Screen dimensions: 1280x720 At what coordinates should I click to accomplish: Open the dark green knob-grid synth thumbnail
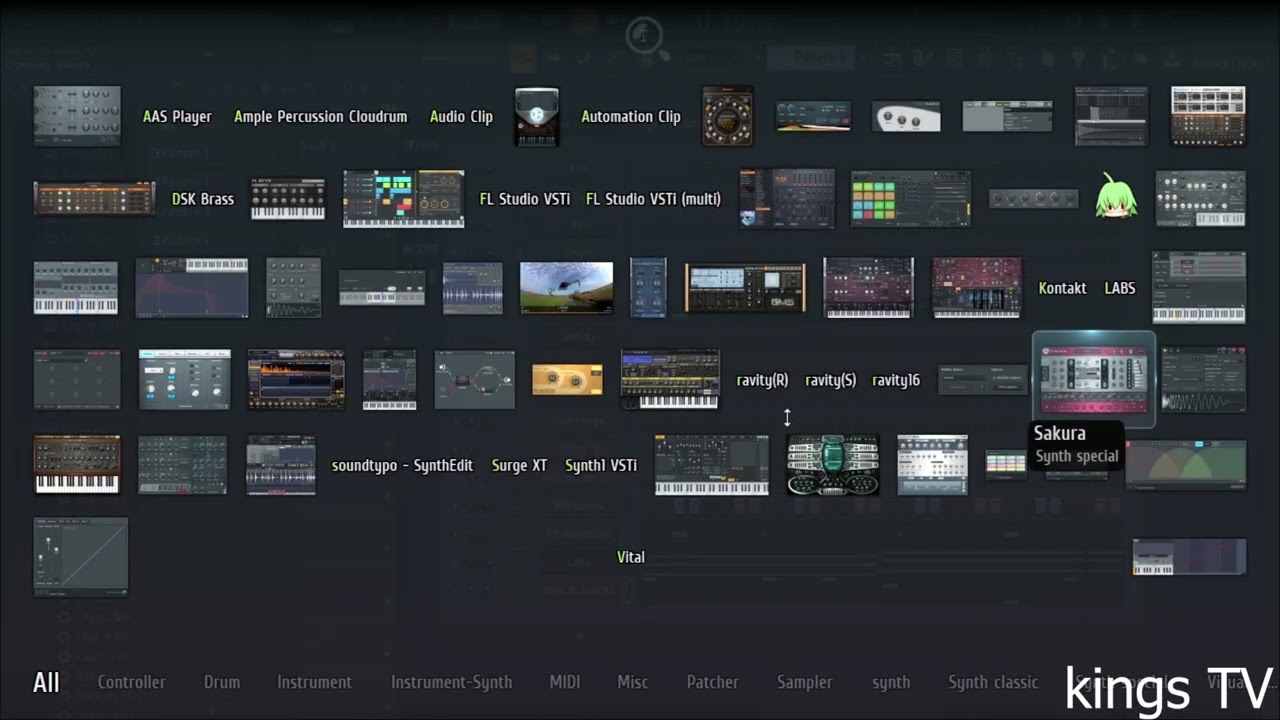[x=182, y=465]
